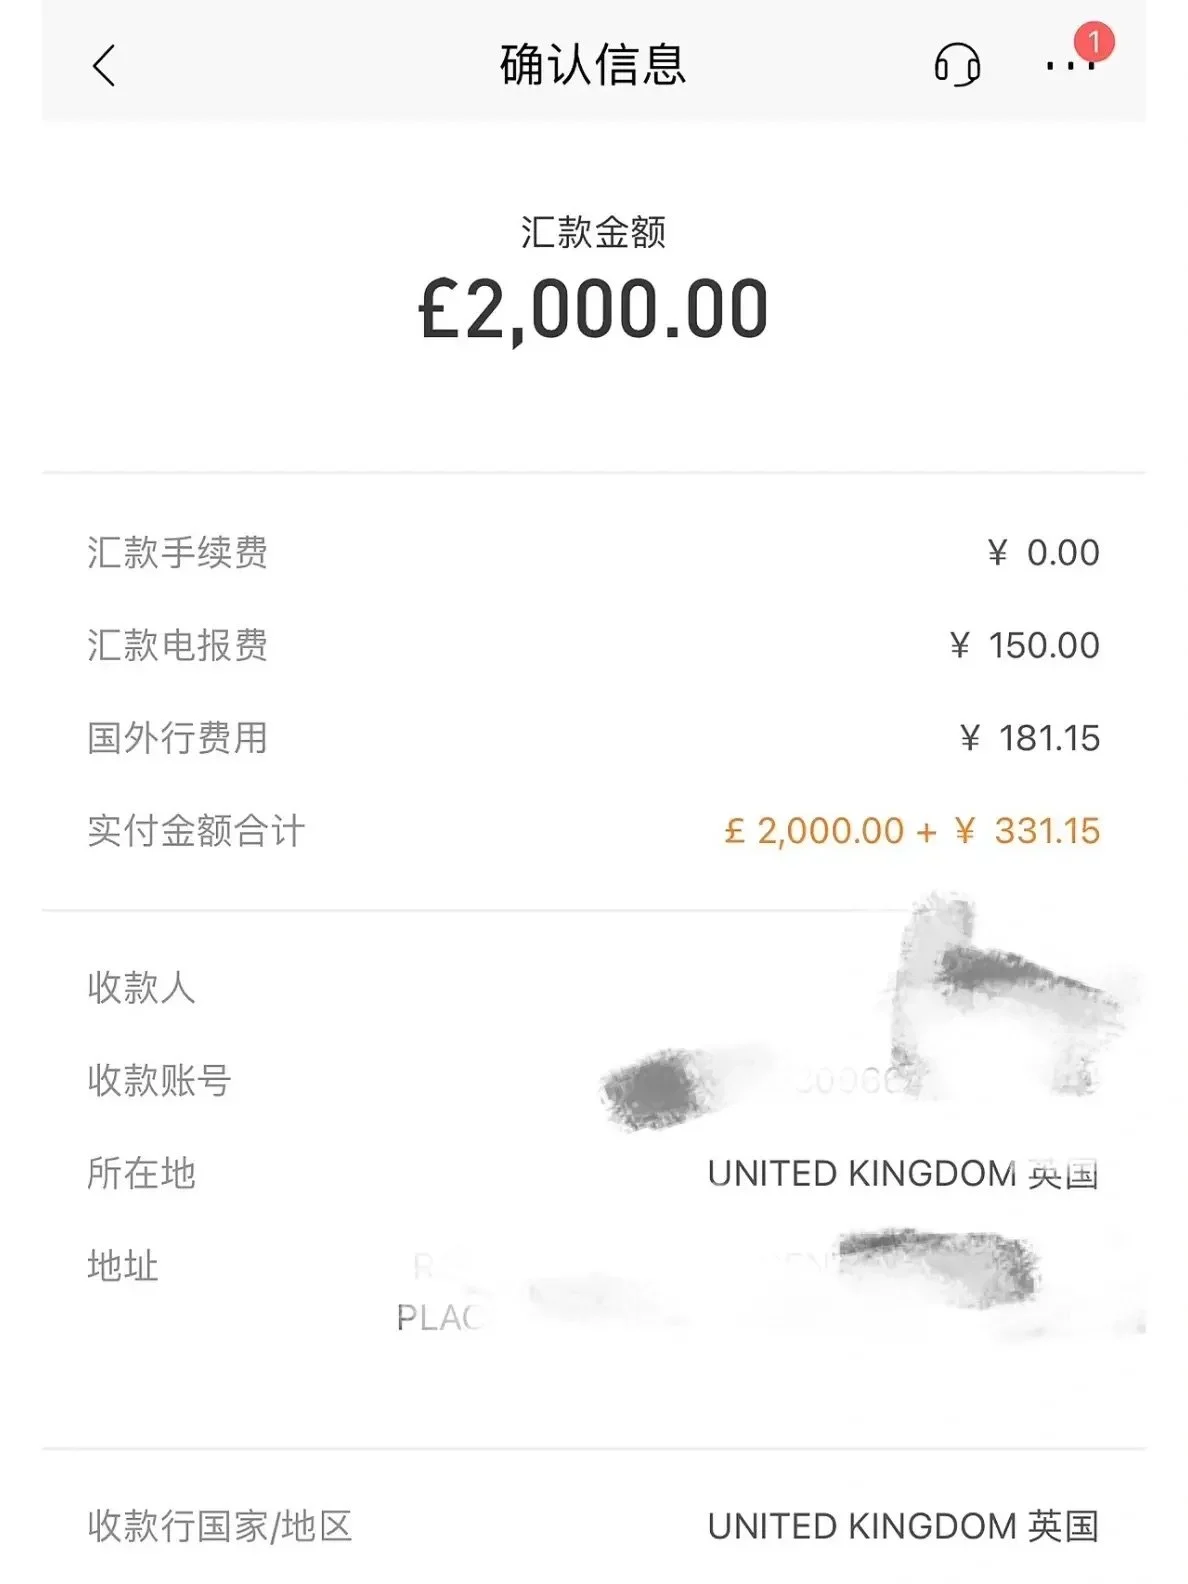The image size is (1188, 1584).
Task: Select the 汇款手续费 fee row
Action: pos(594,553)
